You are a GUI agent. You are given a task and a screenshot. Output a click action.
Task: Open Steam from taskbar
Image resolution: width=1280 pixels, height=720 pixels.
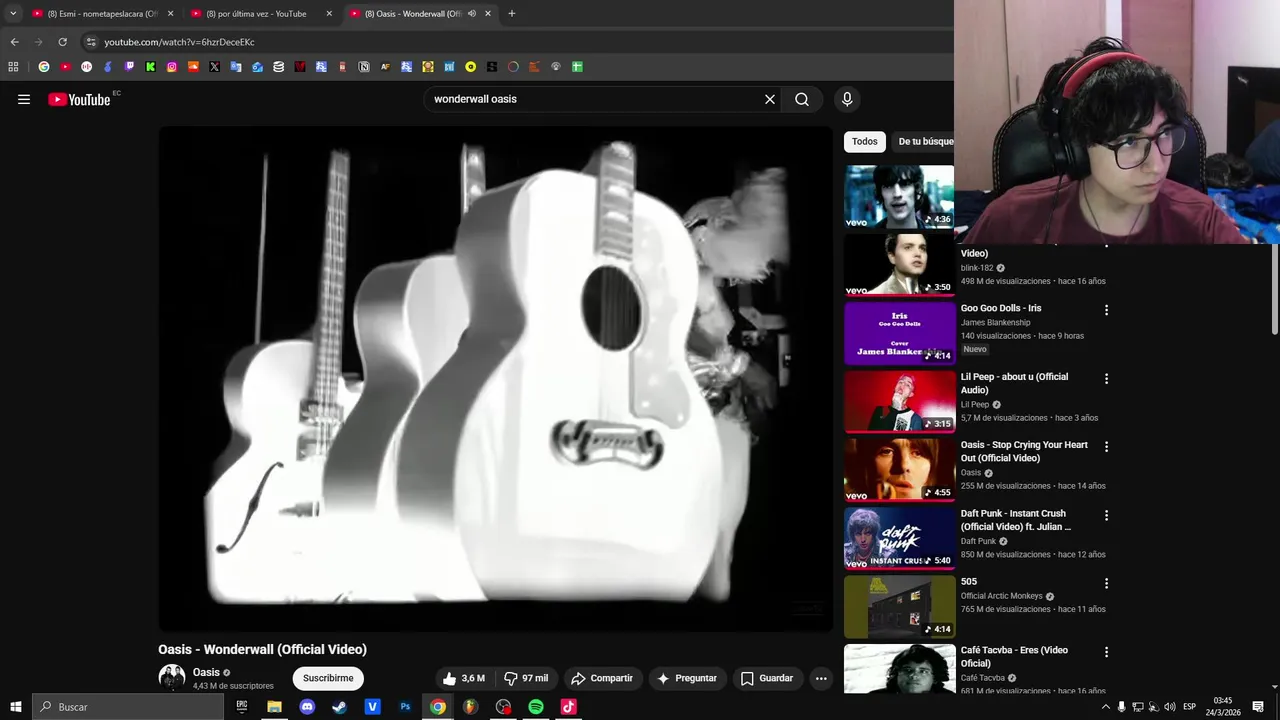point(340,707)
